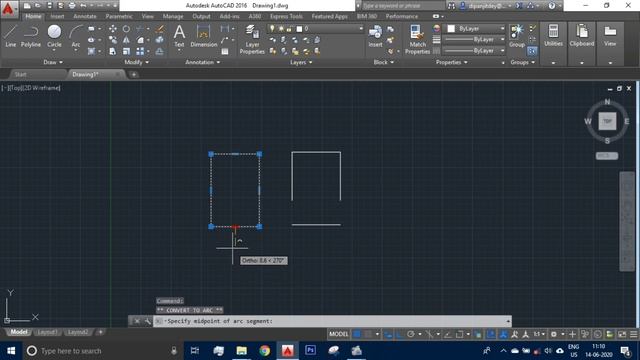Switch to the Layout1 tab
Viewport: 640px width, 360px height.
tap(47, 332)
